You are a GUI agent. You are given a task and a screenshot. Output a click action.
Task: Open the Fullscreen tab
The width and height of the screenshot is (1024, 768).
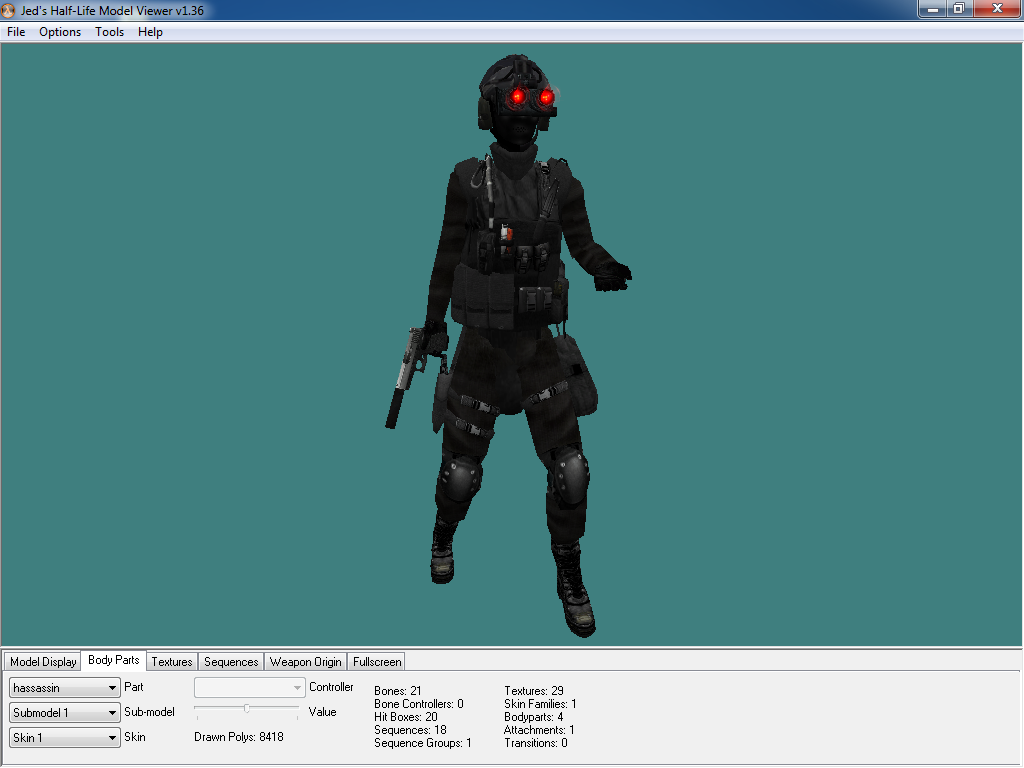coord(377,662)
